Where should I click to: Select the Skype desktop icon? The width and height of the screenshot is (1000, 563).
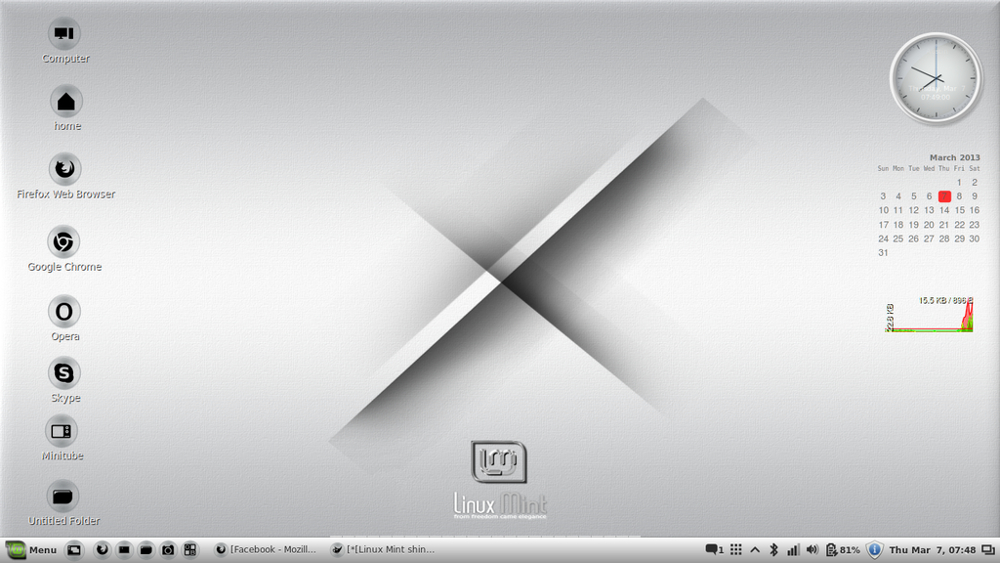tap(64, 373)
